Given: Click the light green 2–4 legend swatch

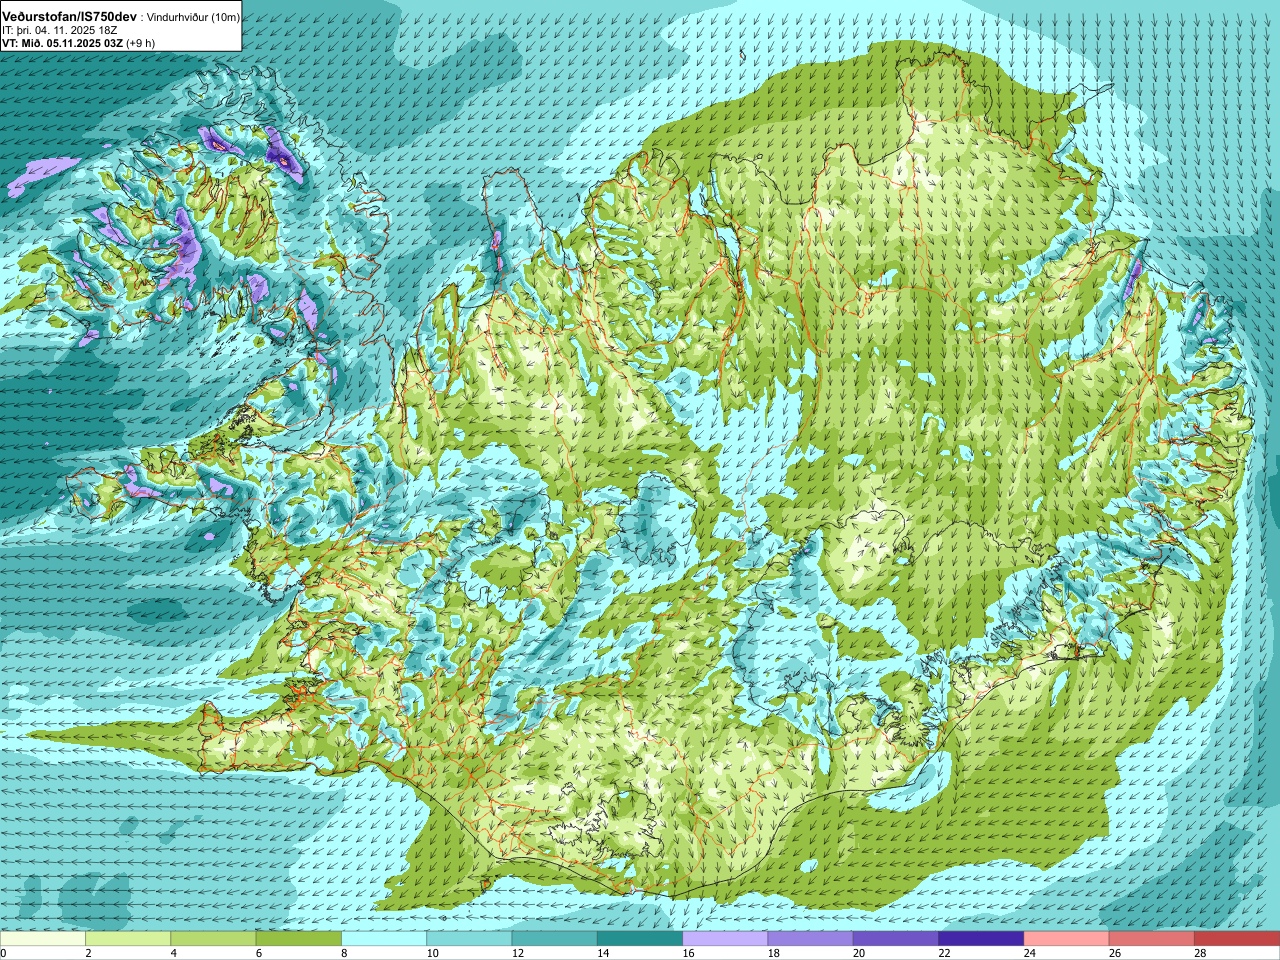Looking at the screenshot, I should pos(128,939).
